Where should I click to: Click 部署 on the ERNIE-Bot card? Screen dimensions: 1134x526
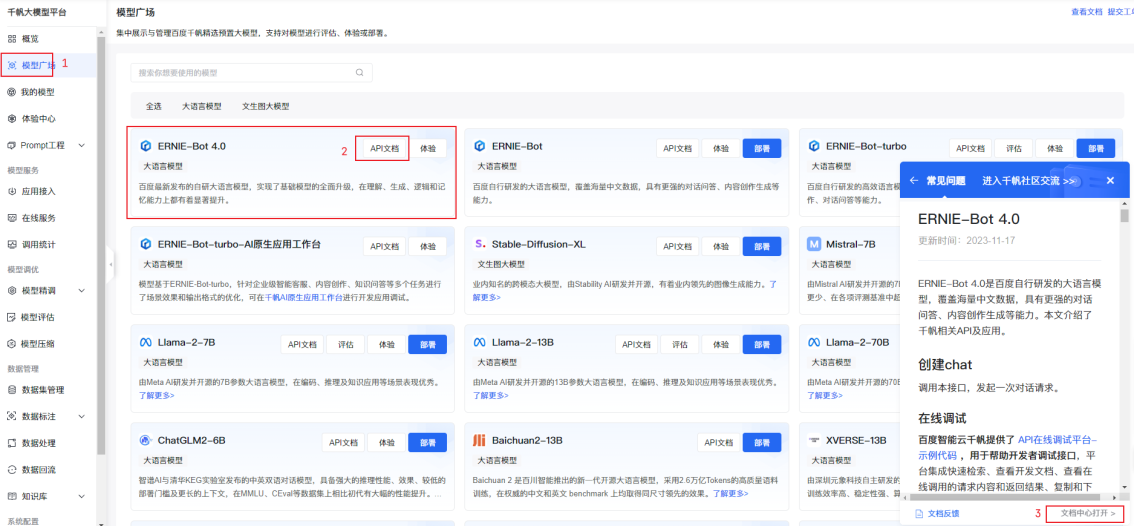(x=762, y=148)
